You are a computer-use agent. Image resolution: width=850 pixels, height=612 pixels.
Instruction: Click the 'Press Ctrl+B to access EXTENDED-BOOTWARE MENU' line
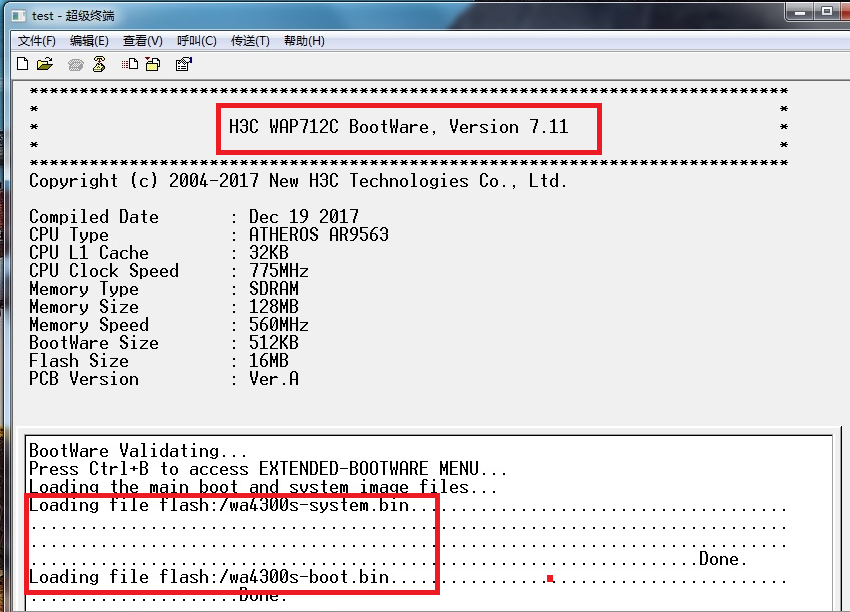[x=268, y=468]
